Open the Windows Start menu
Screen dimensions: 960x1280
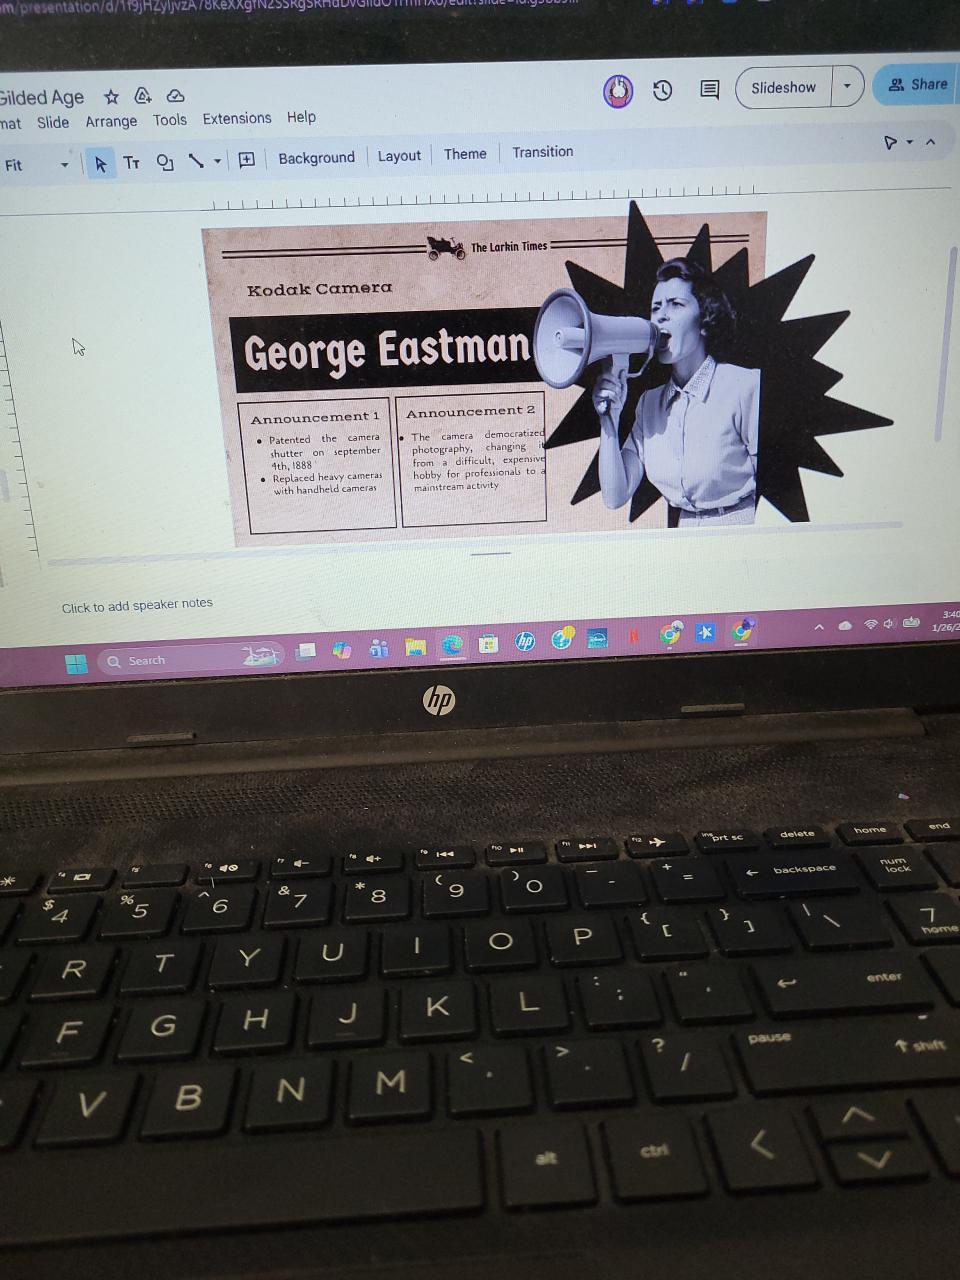pyautogui.click(x=76, y=663)
